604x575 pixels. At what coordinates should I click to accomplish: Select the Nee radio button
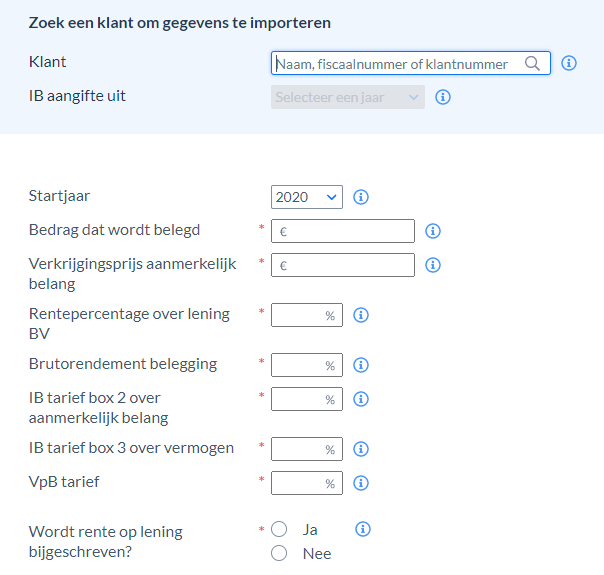tap(279, 553)
